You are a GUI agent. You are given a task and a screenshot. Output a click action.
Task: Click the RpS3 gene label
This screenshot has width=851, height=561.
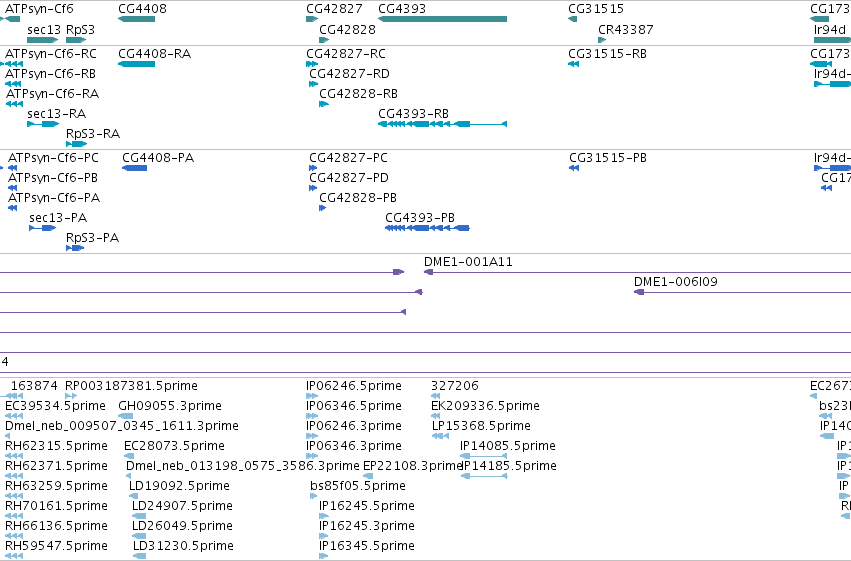[x=80, y=29]
